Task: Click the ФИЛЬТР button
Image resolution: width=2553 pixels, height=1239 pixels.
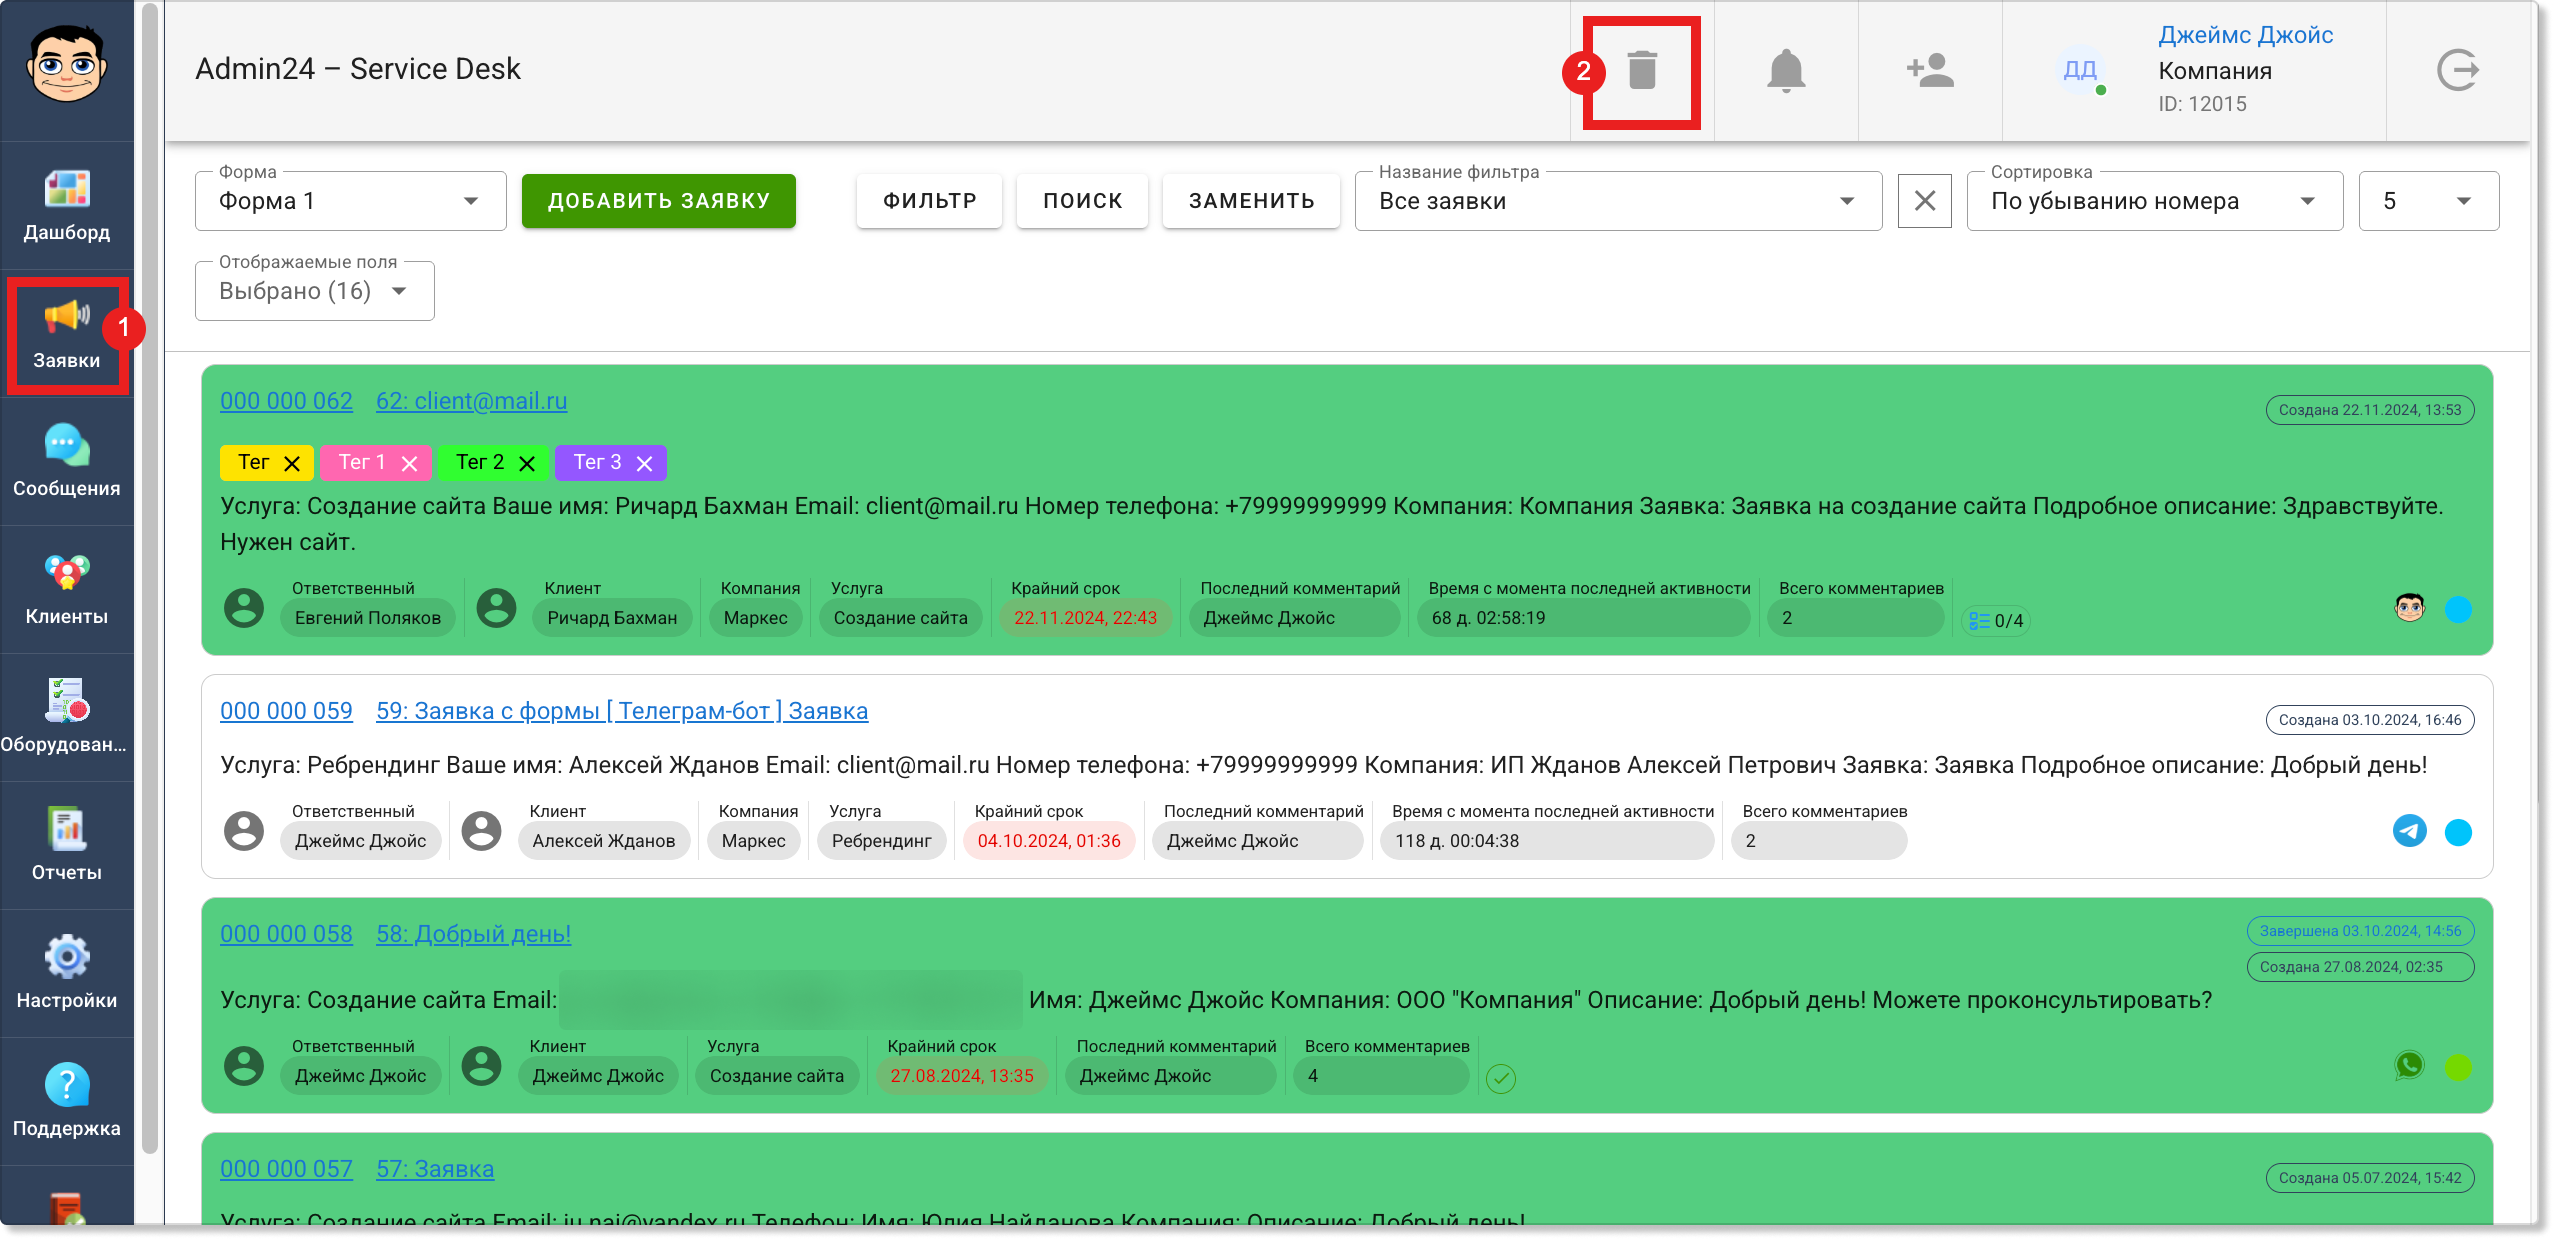Action: coord(929,201)
